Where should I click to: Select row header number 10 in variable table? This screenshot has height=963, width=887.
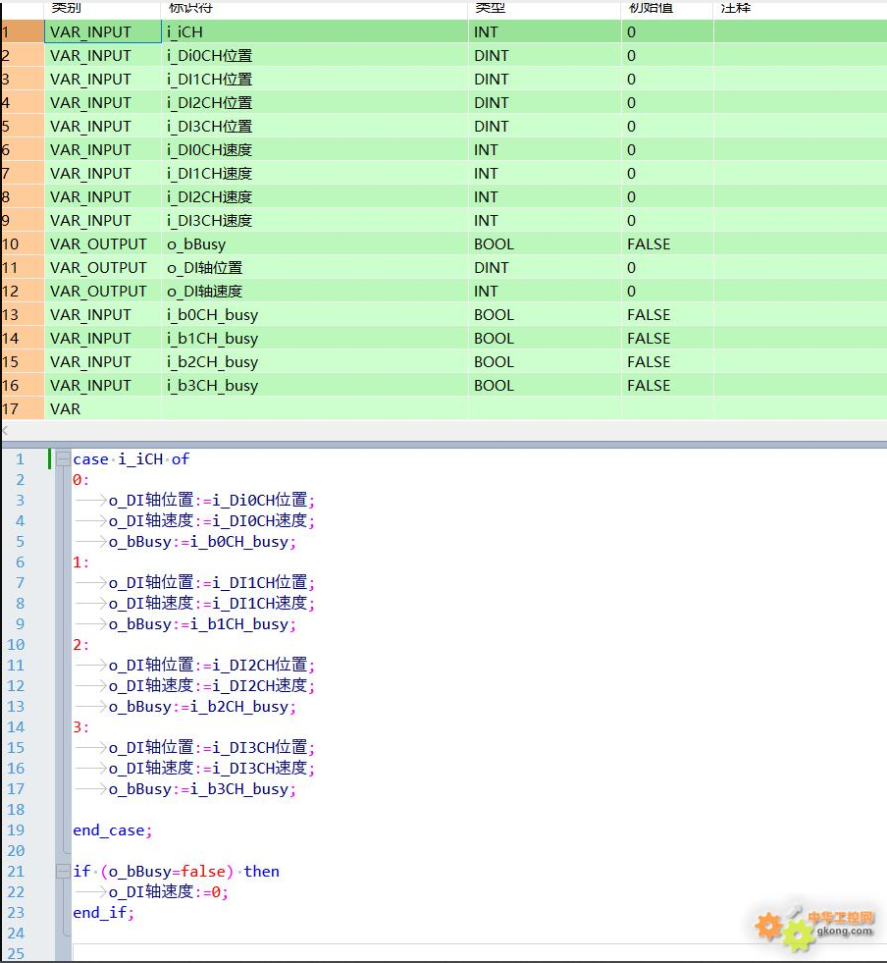pos(22,244)
